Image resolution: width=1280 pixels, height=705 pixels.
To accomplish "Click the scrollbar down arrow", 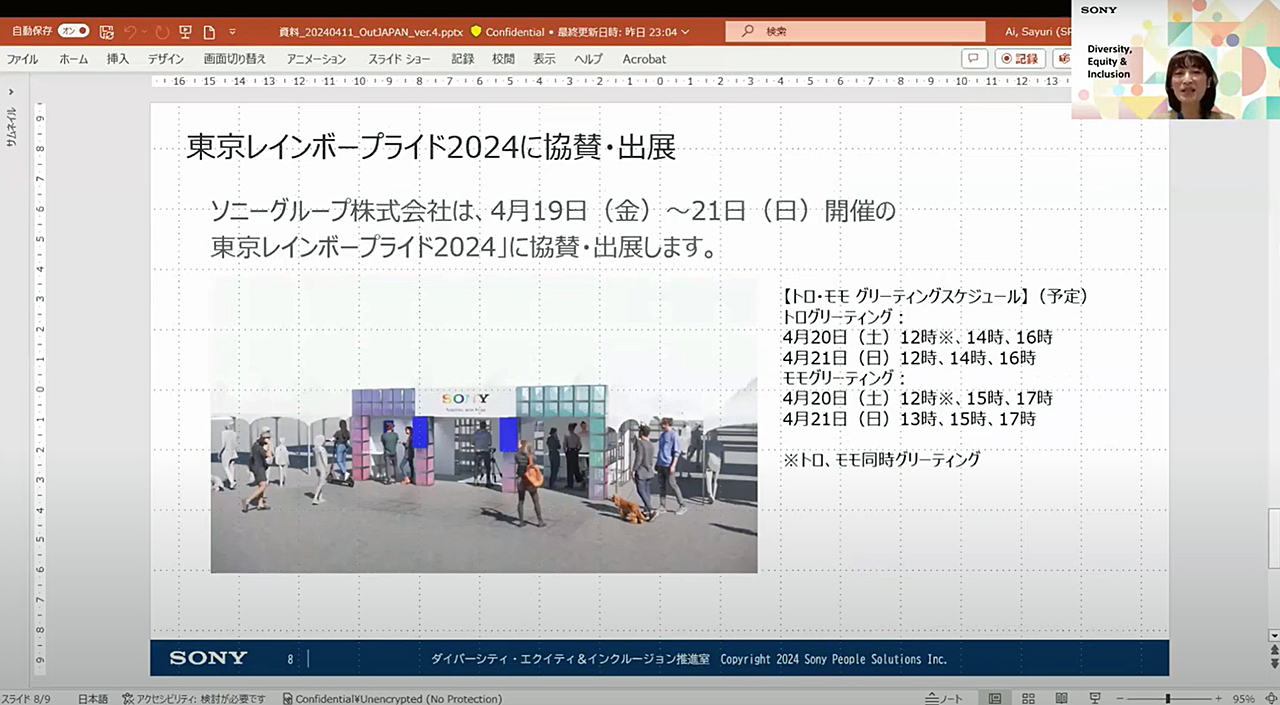I will tap(1273, 635).
